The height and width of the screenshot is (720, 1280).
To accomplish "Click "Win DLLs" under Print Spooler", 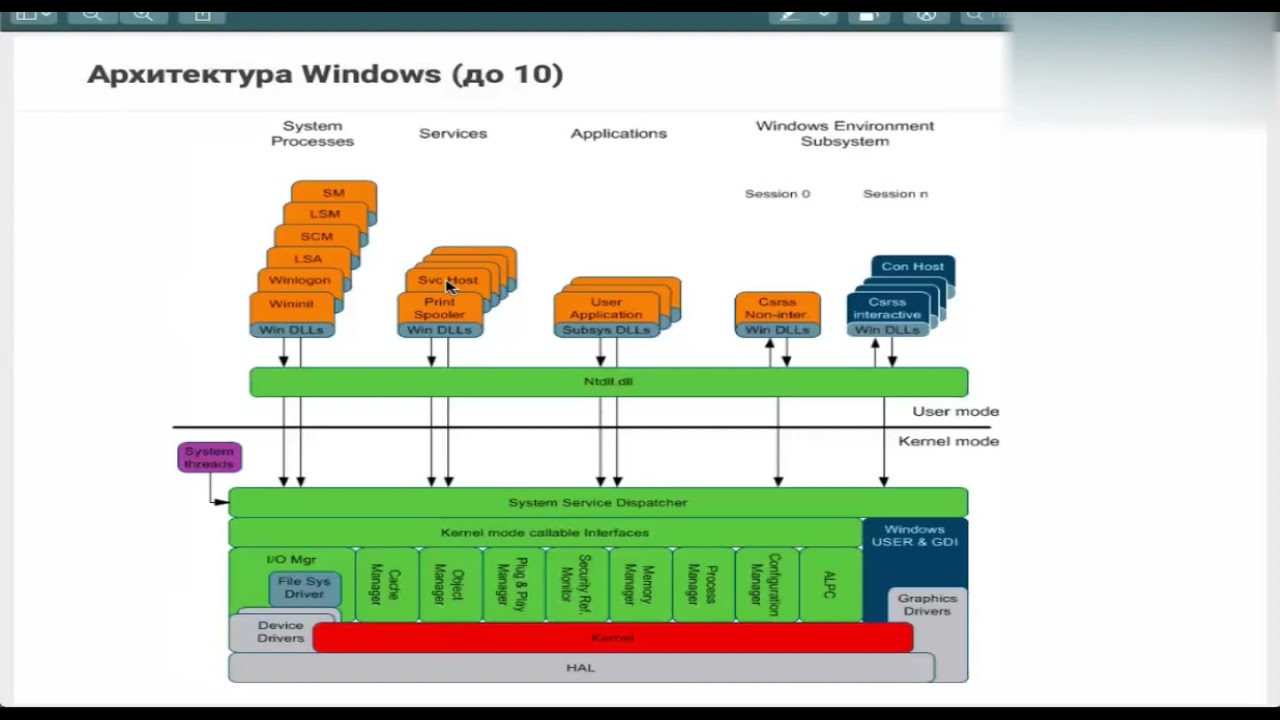I will coord(439,330).
